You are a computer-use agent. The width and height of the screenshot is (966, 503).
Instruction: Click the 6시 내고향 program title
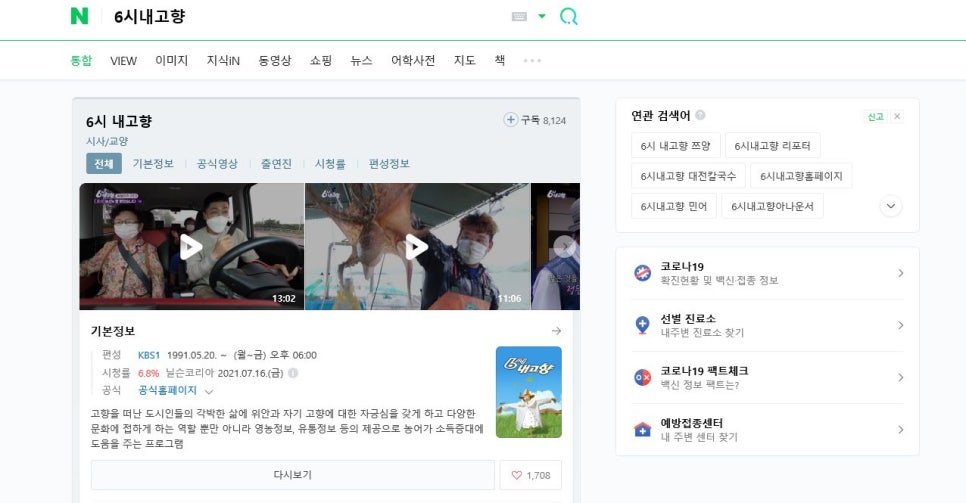click(119, 121)
